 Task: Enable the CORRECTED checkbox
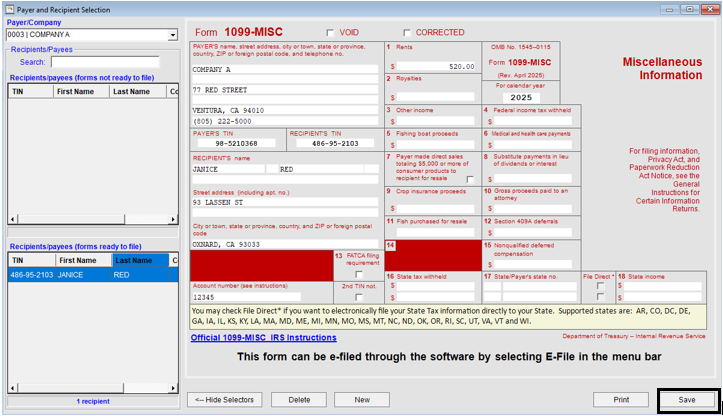(407, 32)
